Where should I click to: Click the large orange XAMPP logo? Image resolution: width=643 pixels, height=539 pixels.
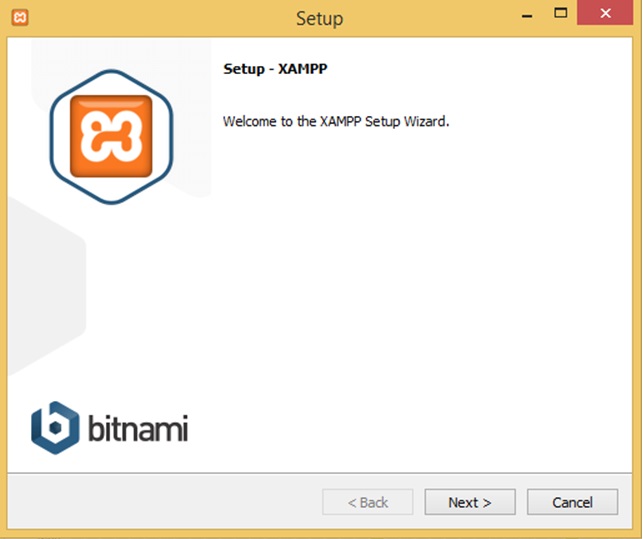click(x=111, y=137)
